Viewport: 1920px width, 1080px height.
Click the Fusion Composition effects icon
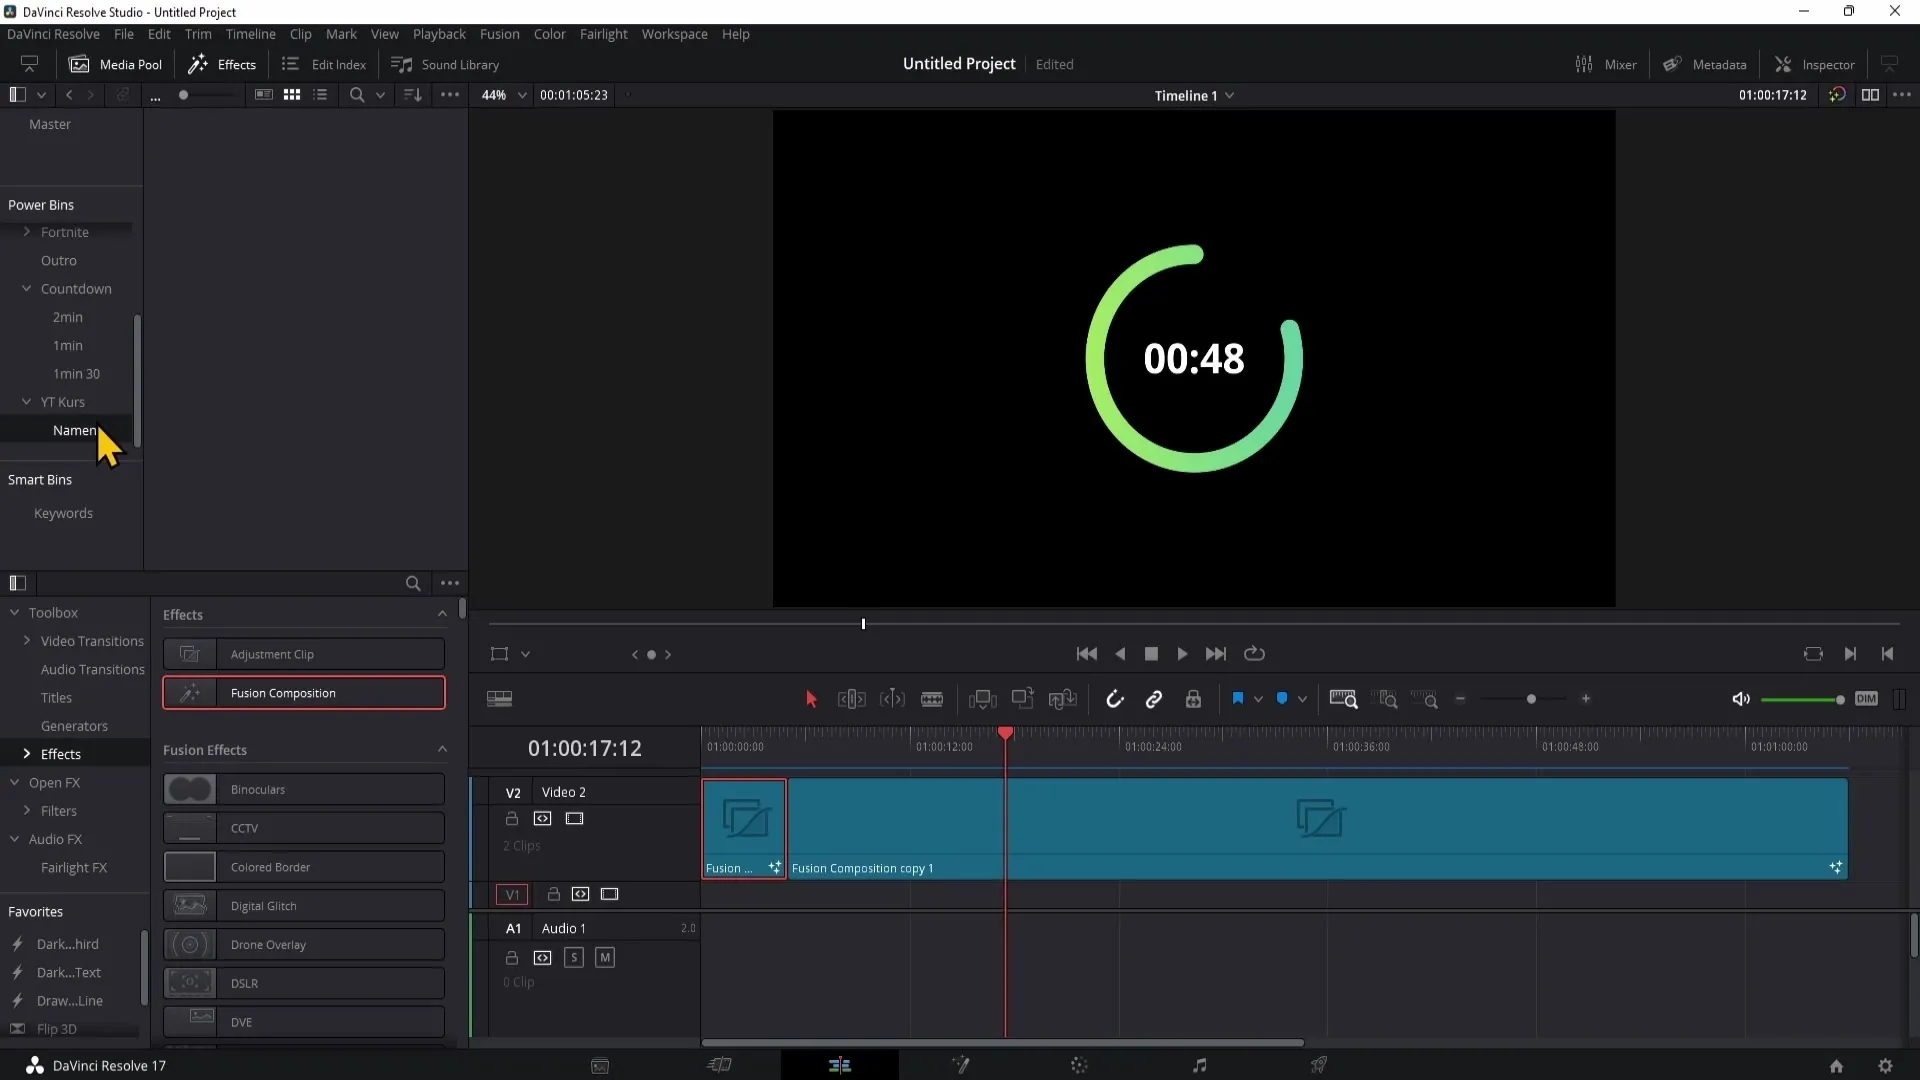click(190, 692)
